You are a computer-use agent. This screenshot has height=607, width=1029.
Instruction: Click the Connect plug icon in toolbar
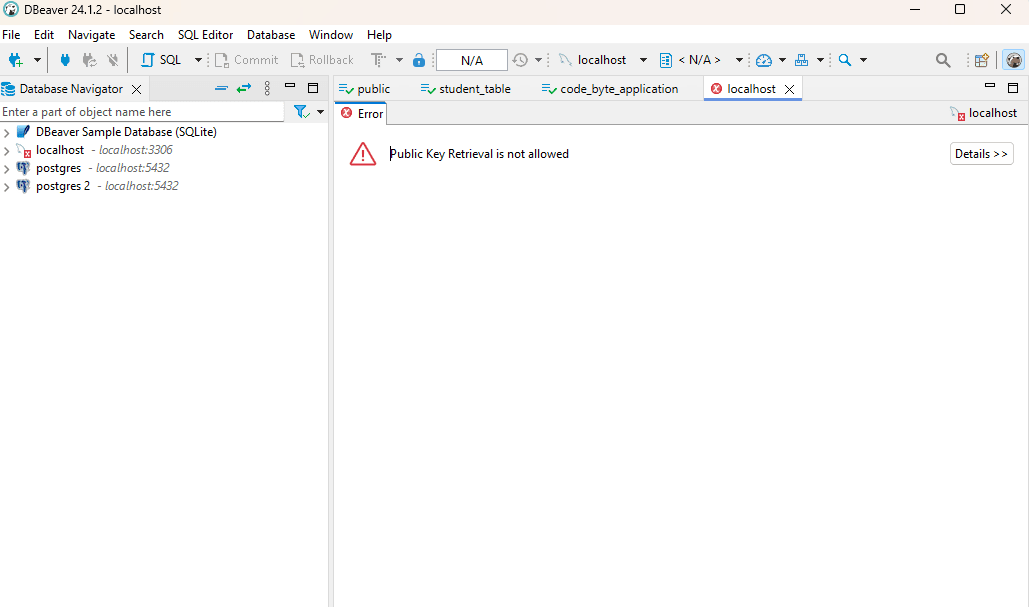tap(65, 60)
